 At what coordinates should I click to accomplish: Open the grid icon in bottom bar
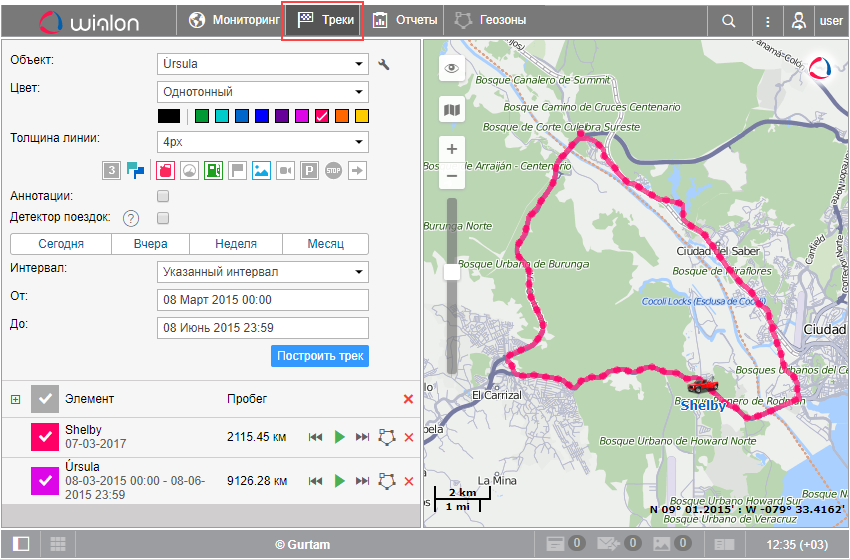coord(58,544)
